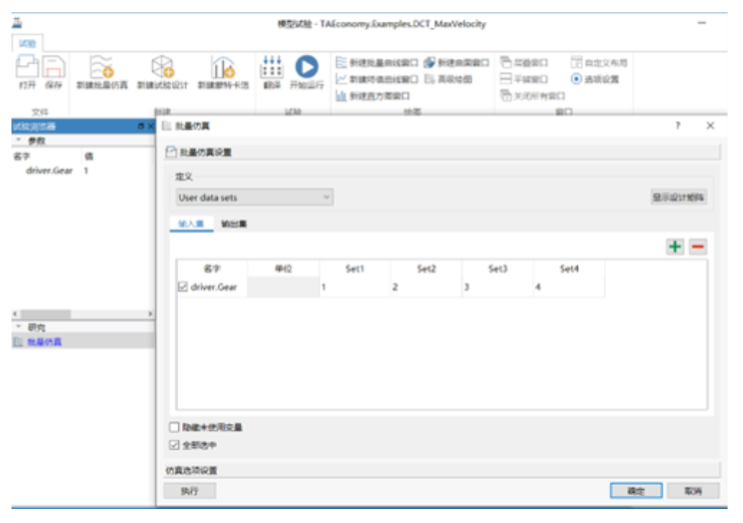
Task: Expand the simulation options section (仿真选项设置)
Action: click(442, 470)
